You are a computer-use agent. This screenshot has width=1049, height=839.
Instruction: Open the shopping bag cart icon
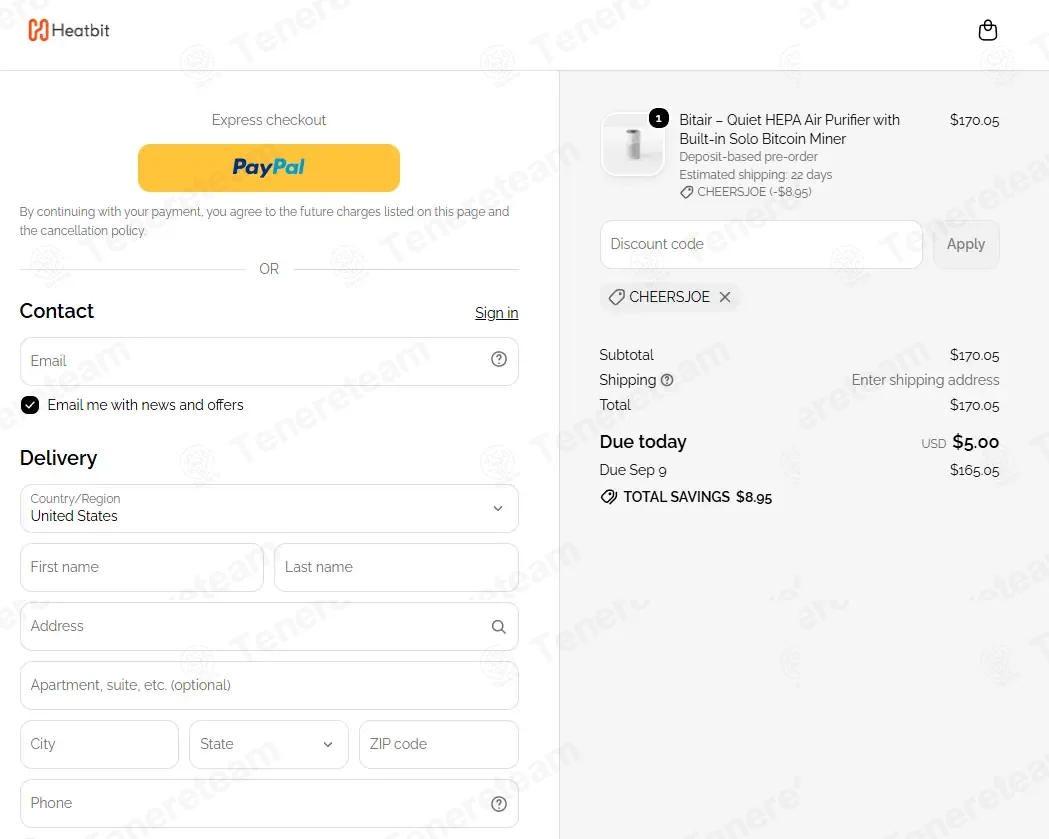click(987, 30)
